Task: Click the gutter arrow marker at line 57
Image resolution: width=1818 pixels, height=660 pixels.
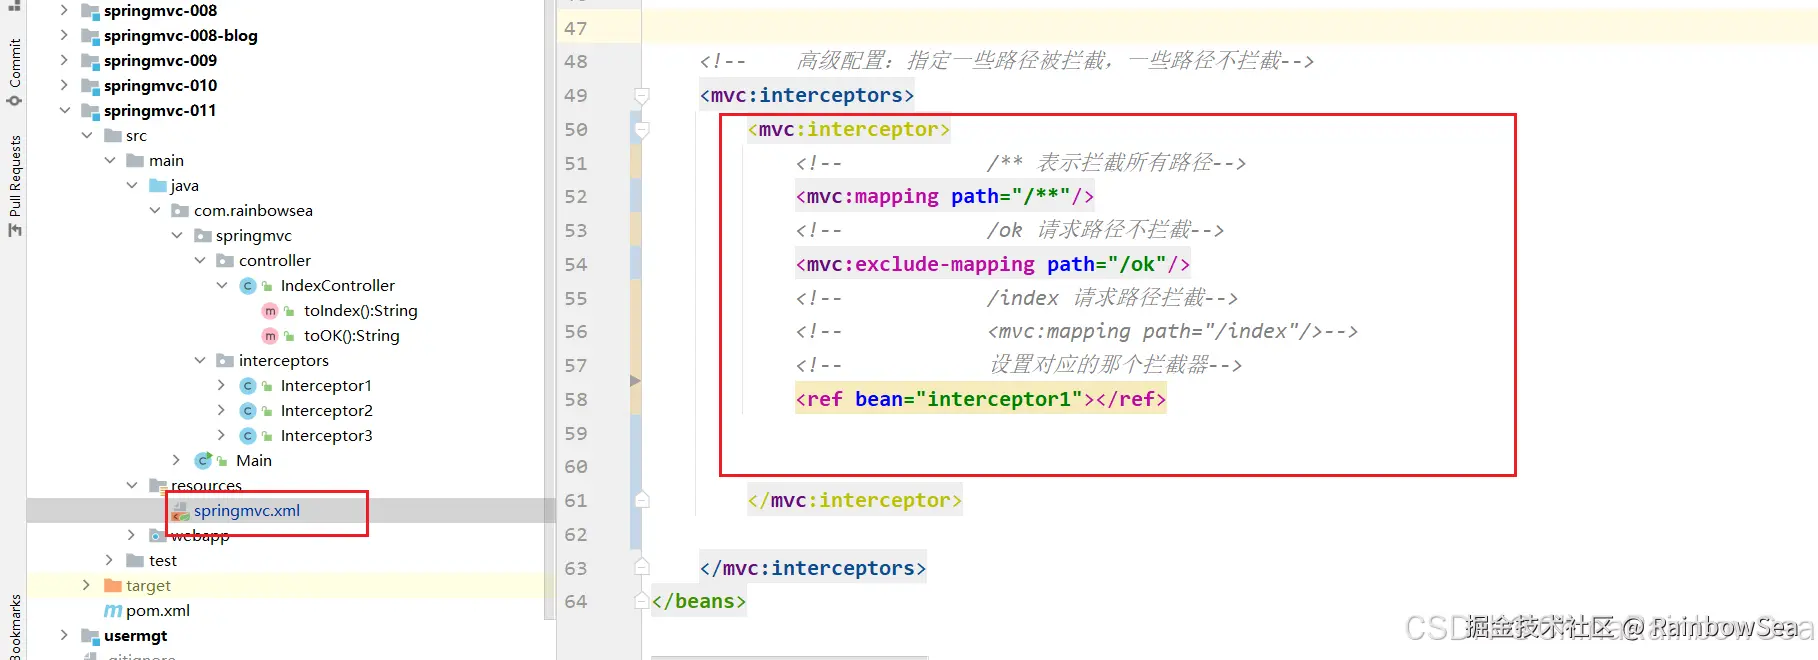Action: [x=635, y=381]
